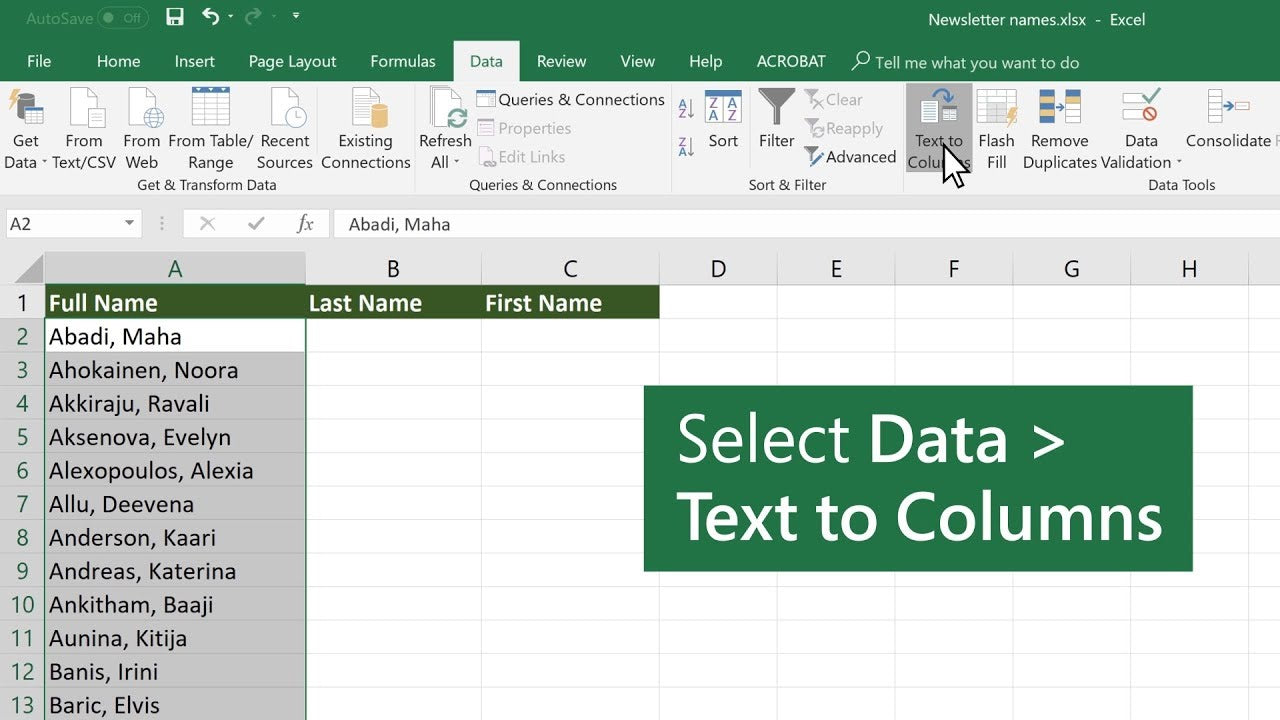The width and height of the screenshot is (1280, 720).
Task: Switch to the Formulas tab
Action: tap(402, 61)
